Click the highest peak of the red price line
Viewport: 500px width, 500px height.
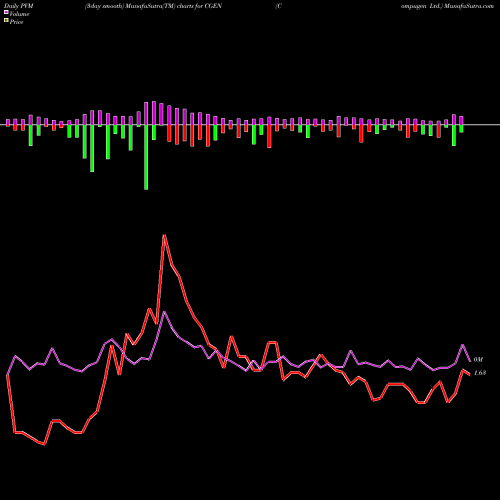[164, 236]
